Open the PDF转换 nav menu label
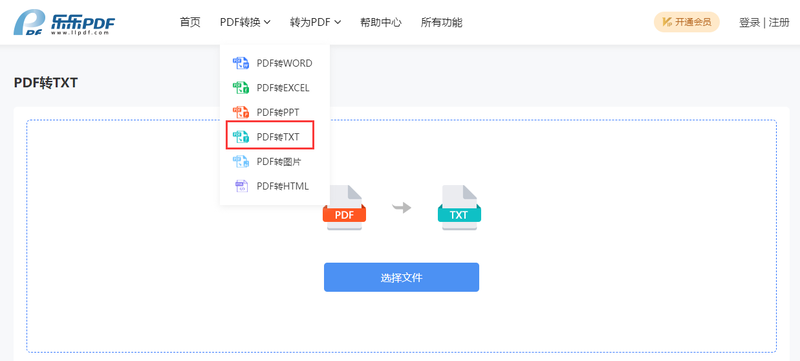800x361 pixels. coord(240,22)
